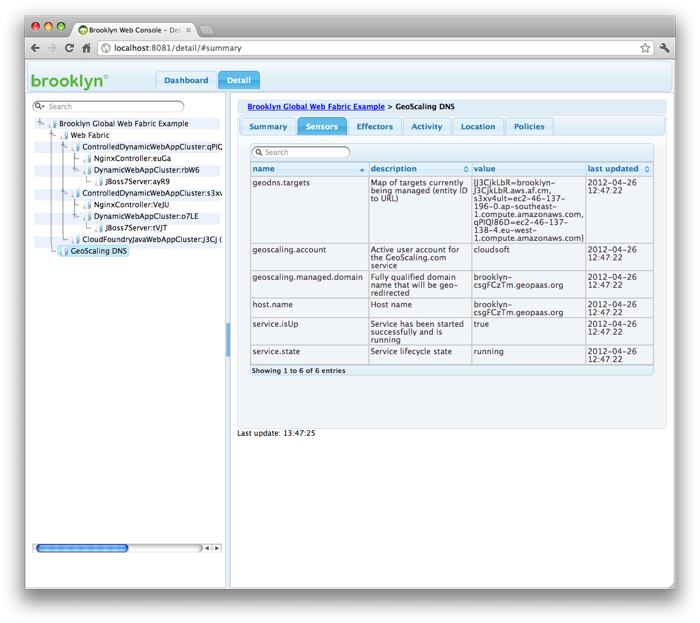
Task: Click the browser back arrow
Action: tap(35, 47)
